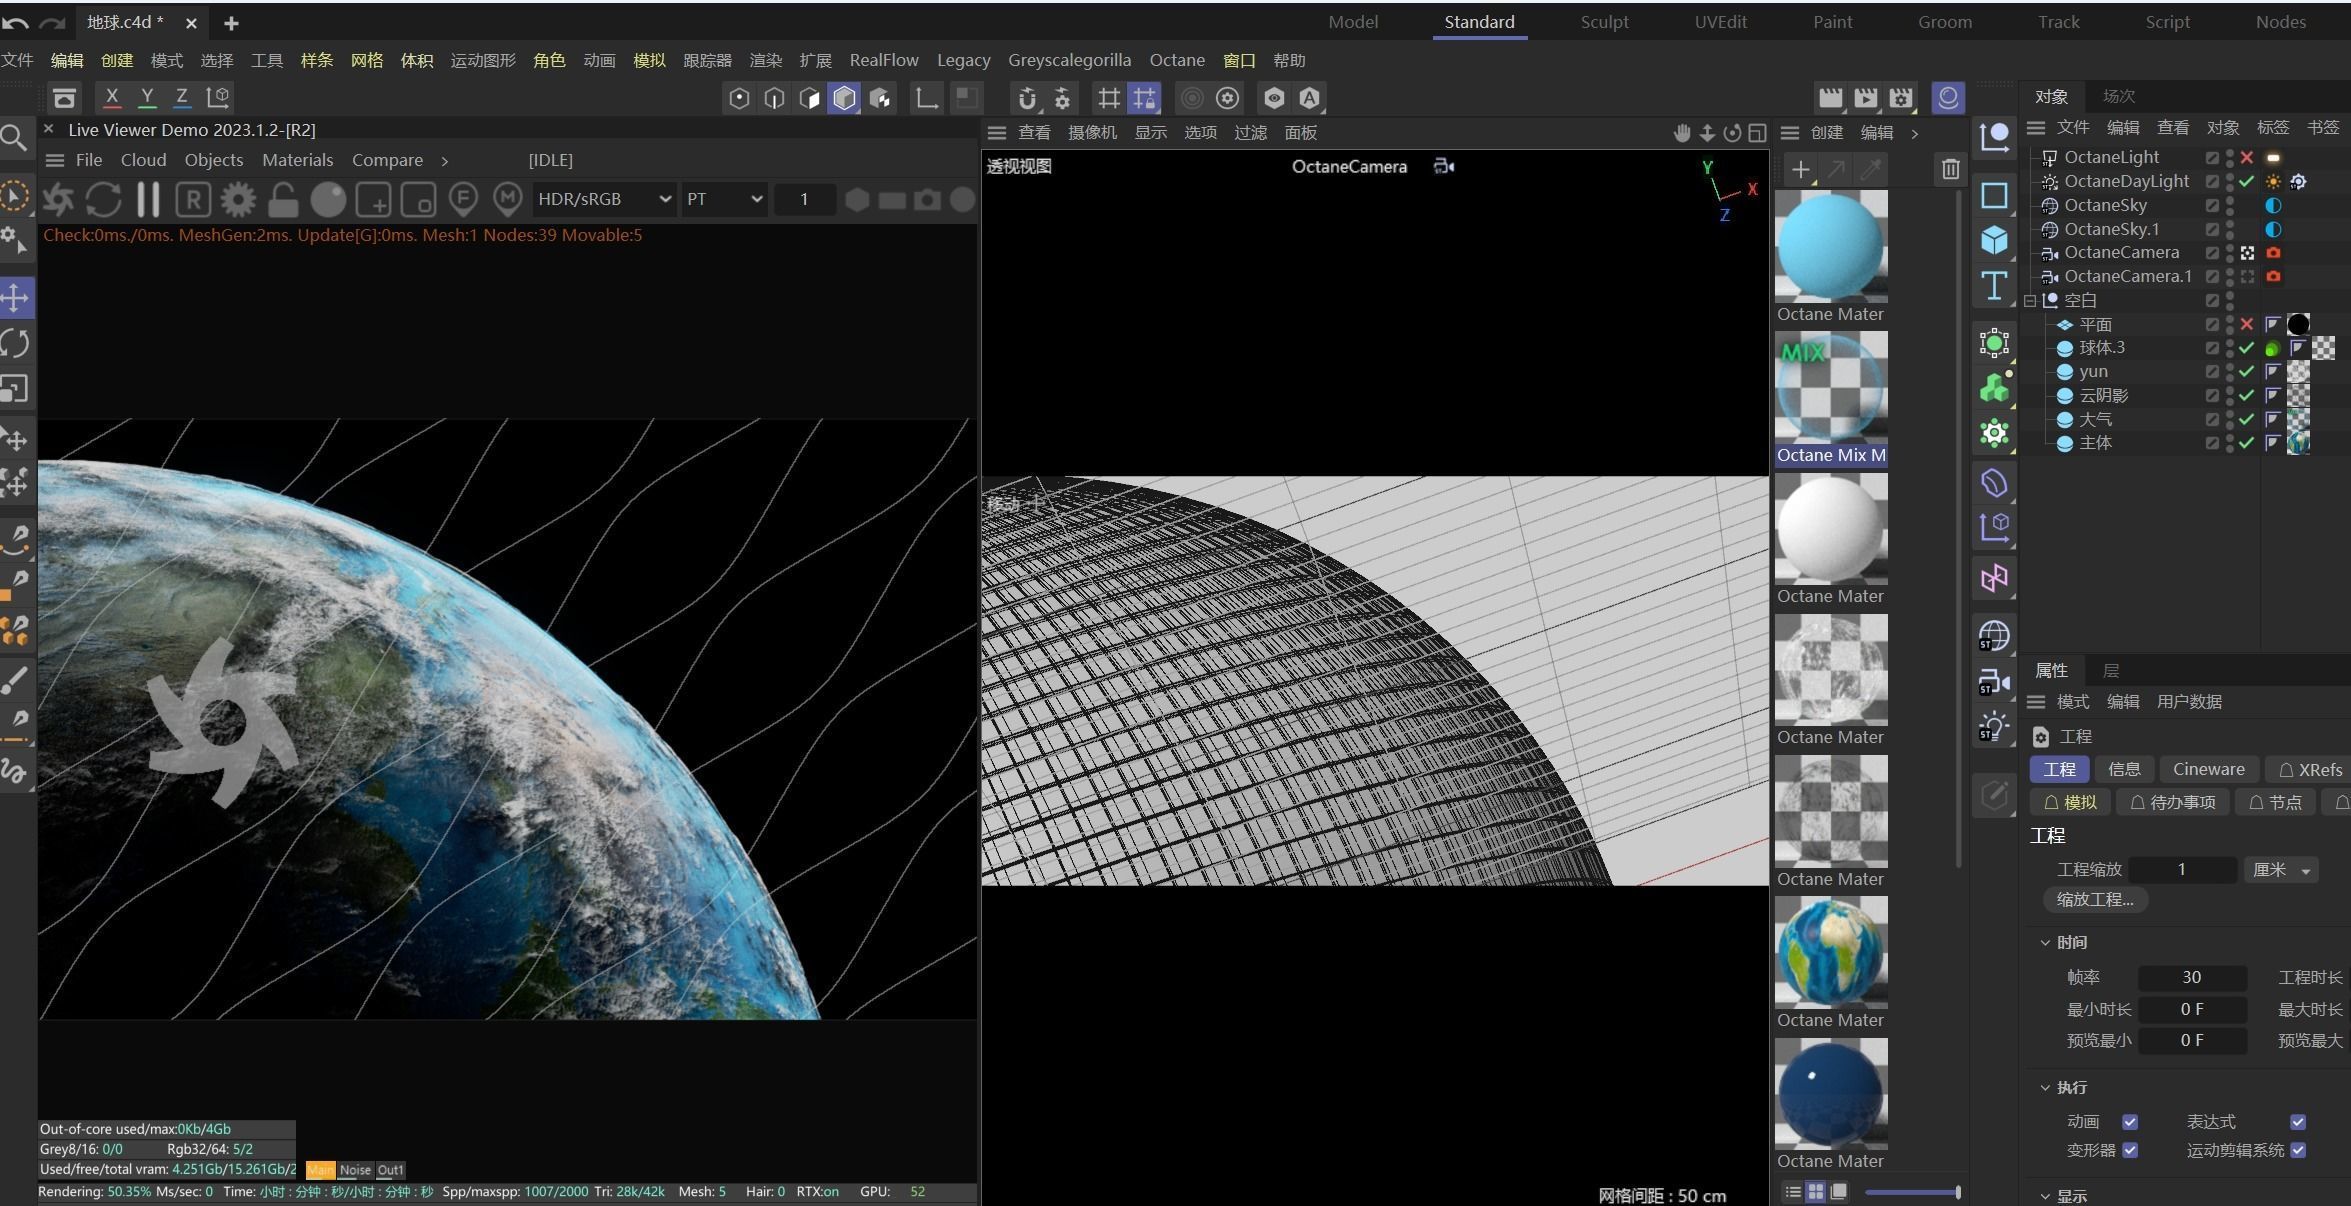Click the cube primitive icon
Screen dimensions: 2351x1206
1994,240
